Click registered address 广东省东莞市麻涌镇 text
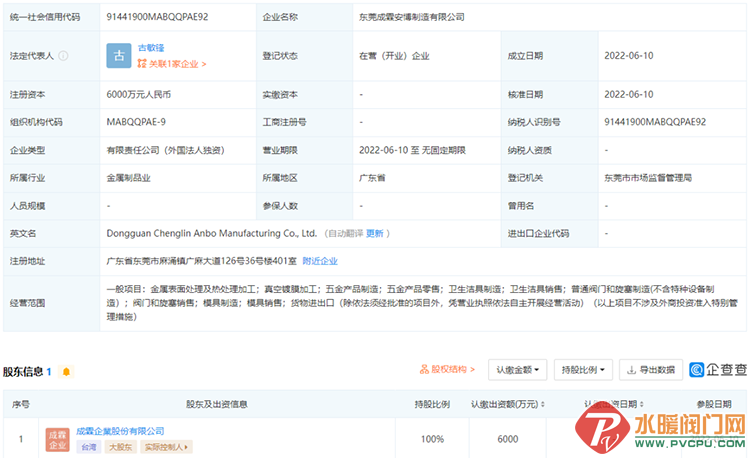The height and width of the screenshot is (458, 750). 201,261
